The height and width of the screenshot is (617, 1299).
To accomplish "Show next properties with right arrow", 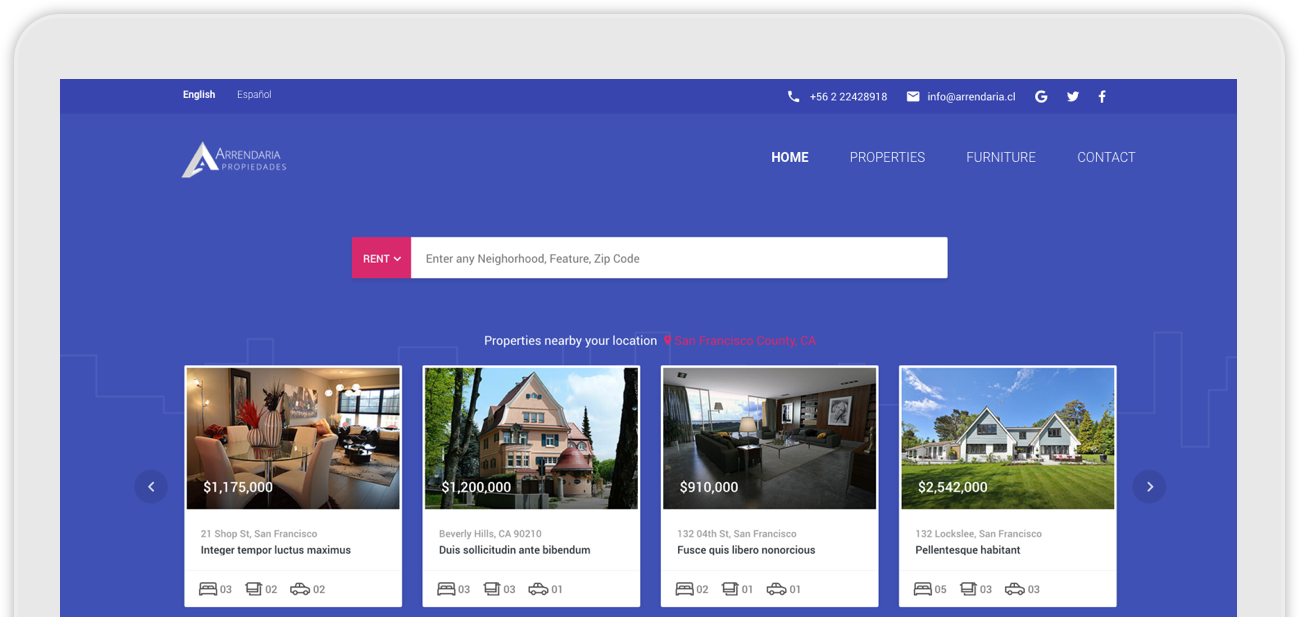I will [1149, 487].
